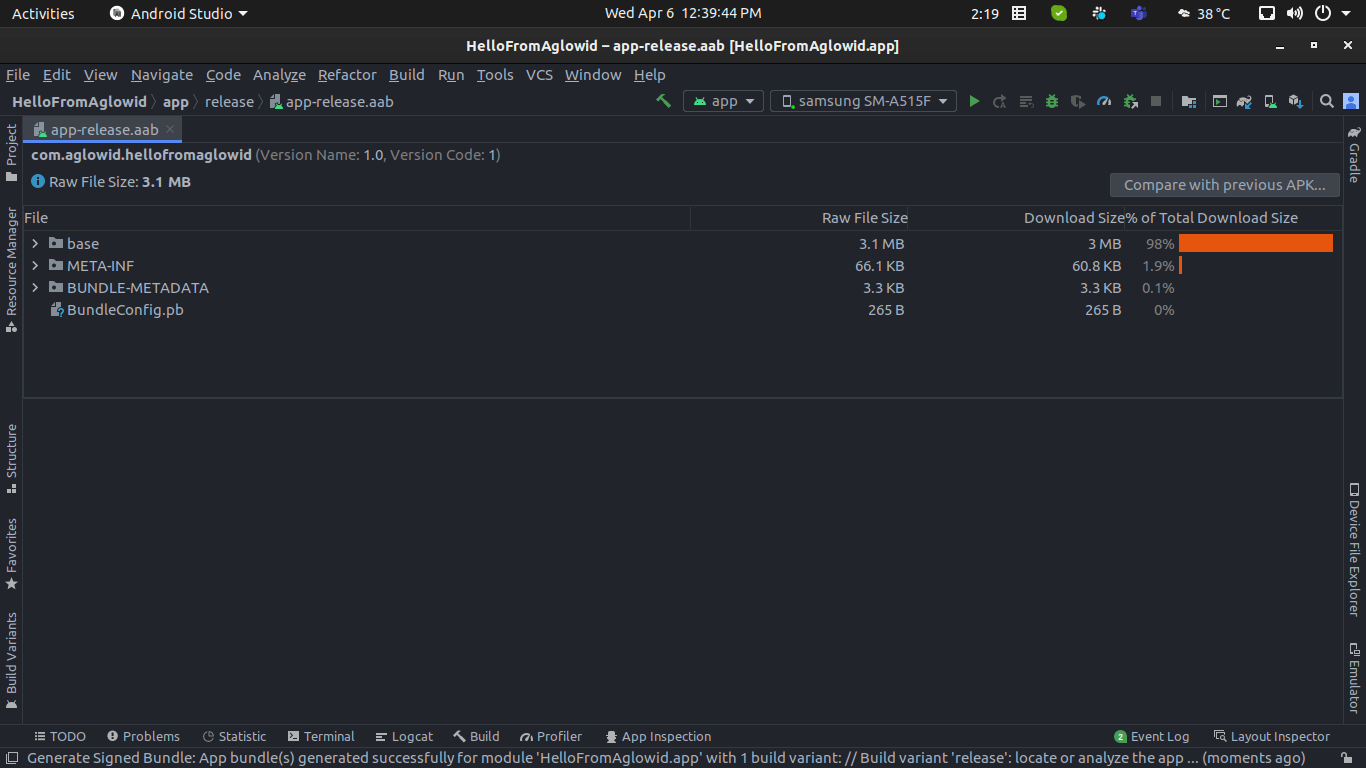The height and width of the screenshot is (768, 1366).
Task: Expand the base folder in the tree
Action: (x=35, y=243)
